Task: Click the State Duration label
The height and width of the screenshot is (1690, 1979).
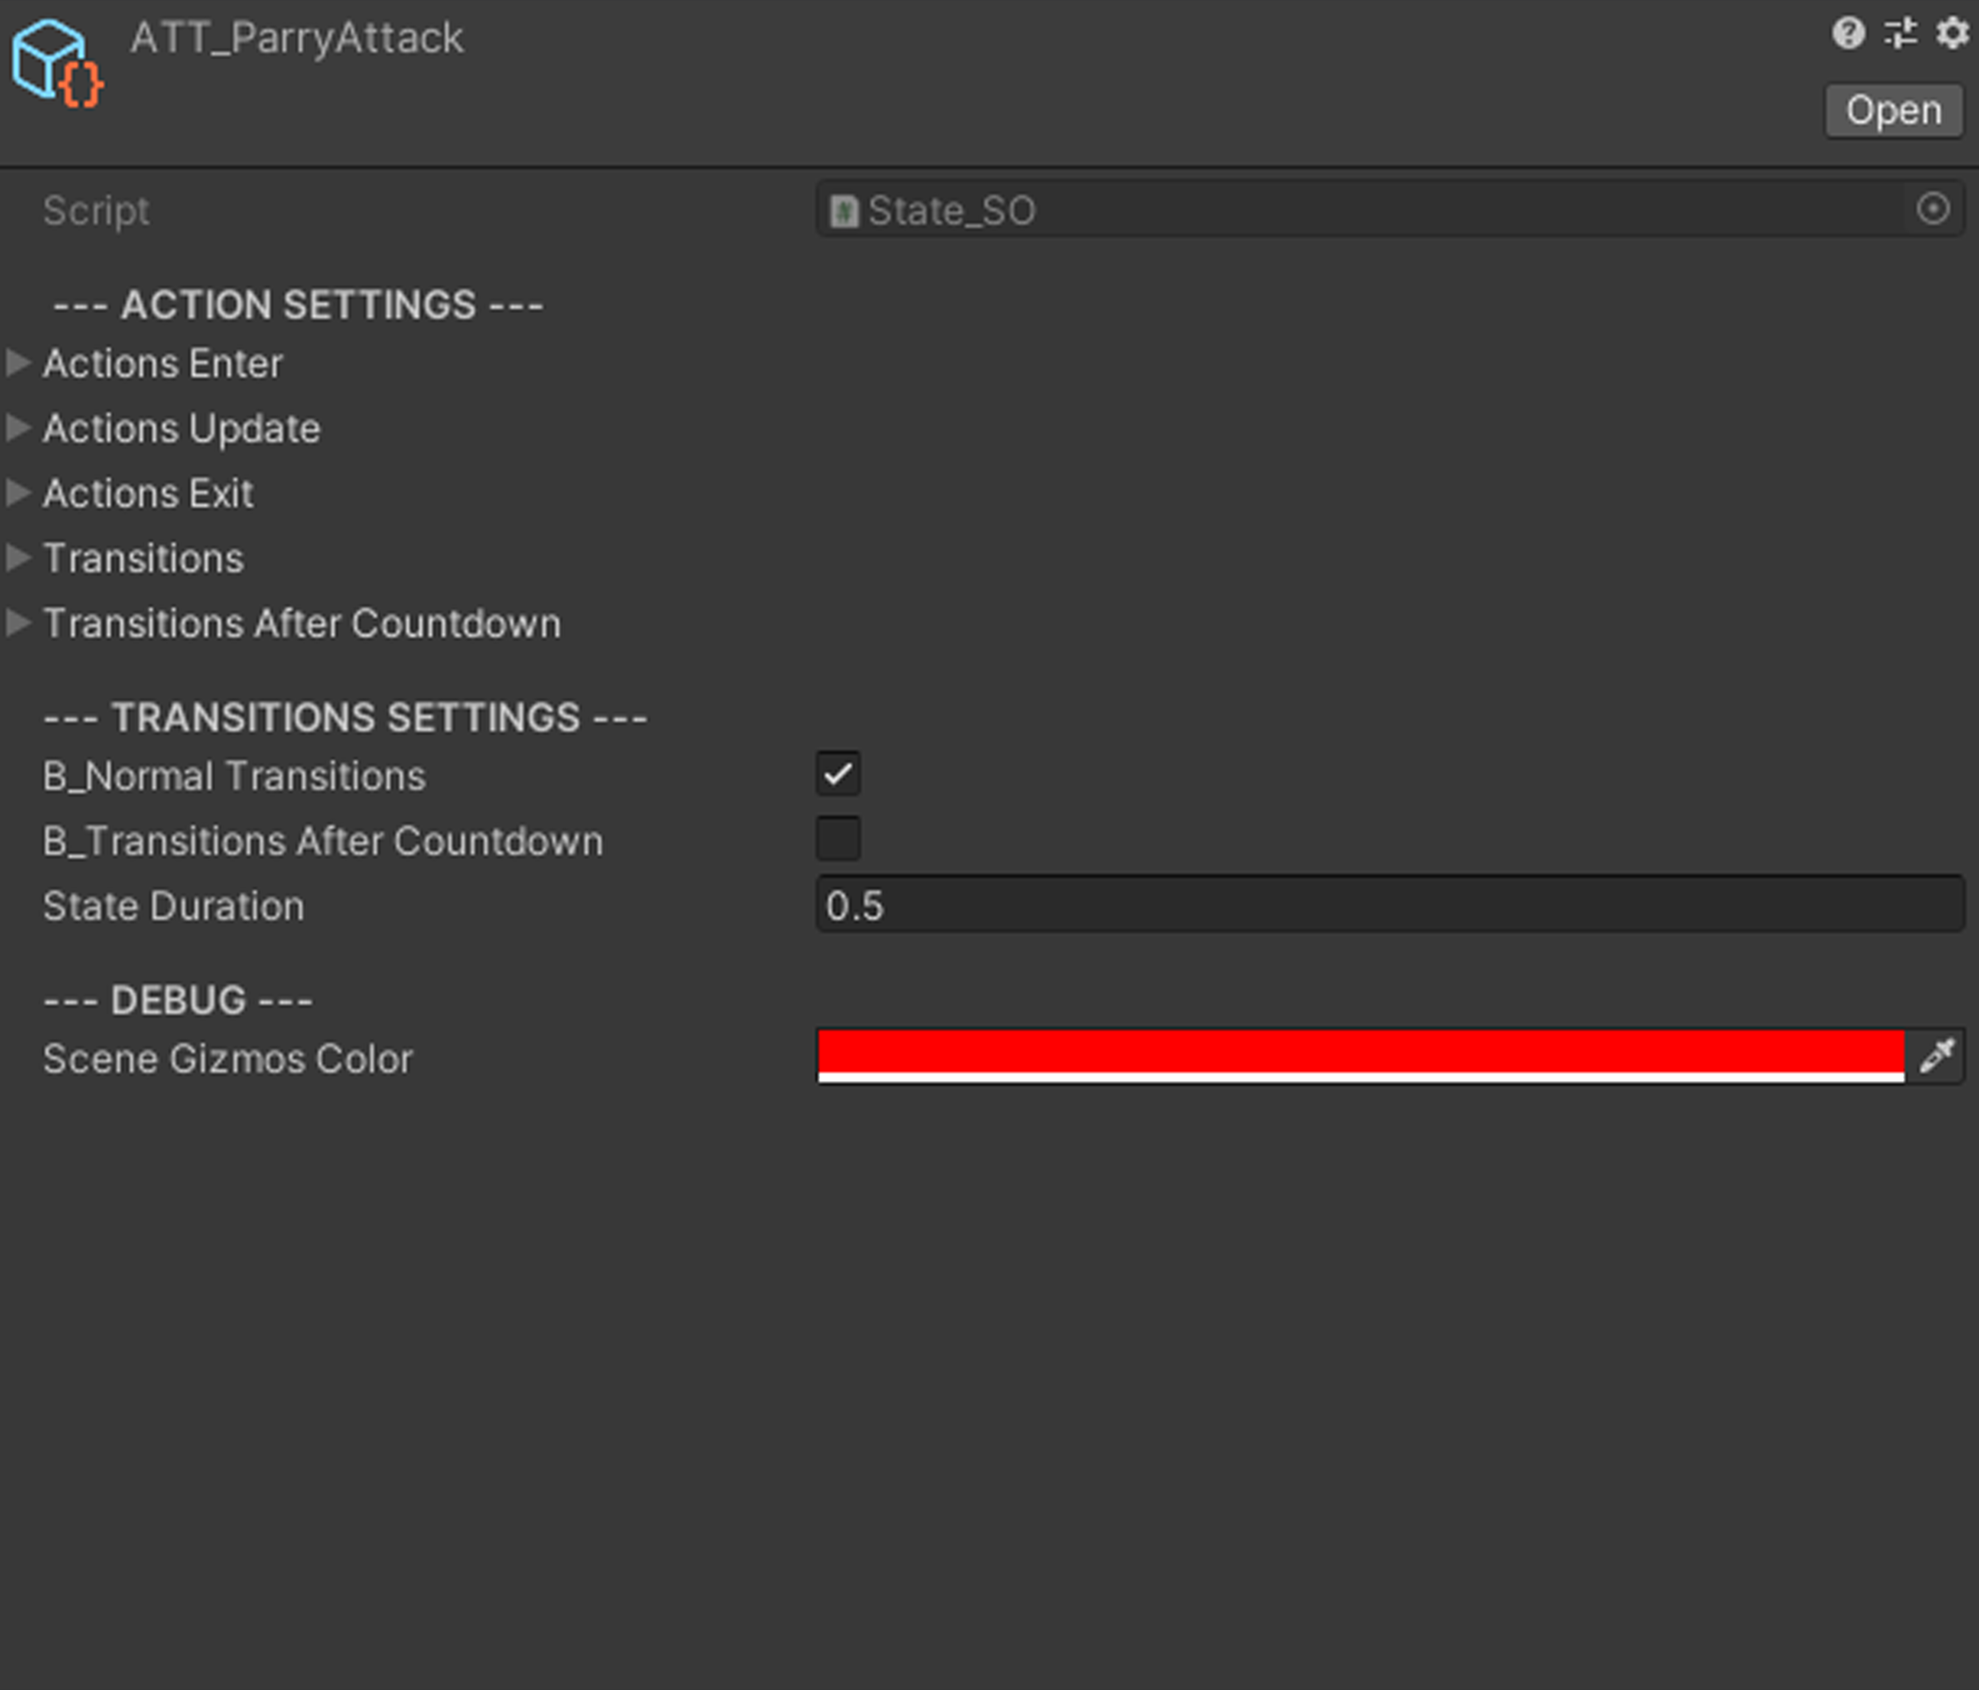Action: pyautogui.click(x=173, y=906)
